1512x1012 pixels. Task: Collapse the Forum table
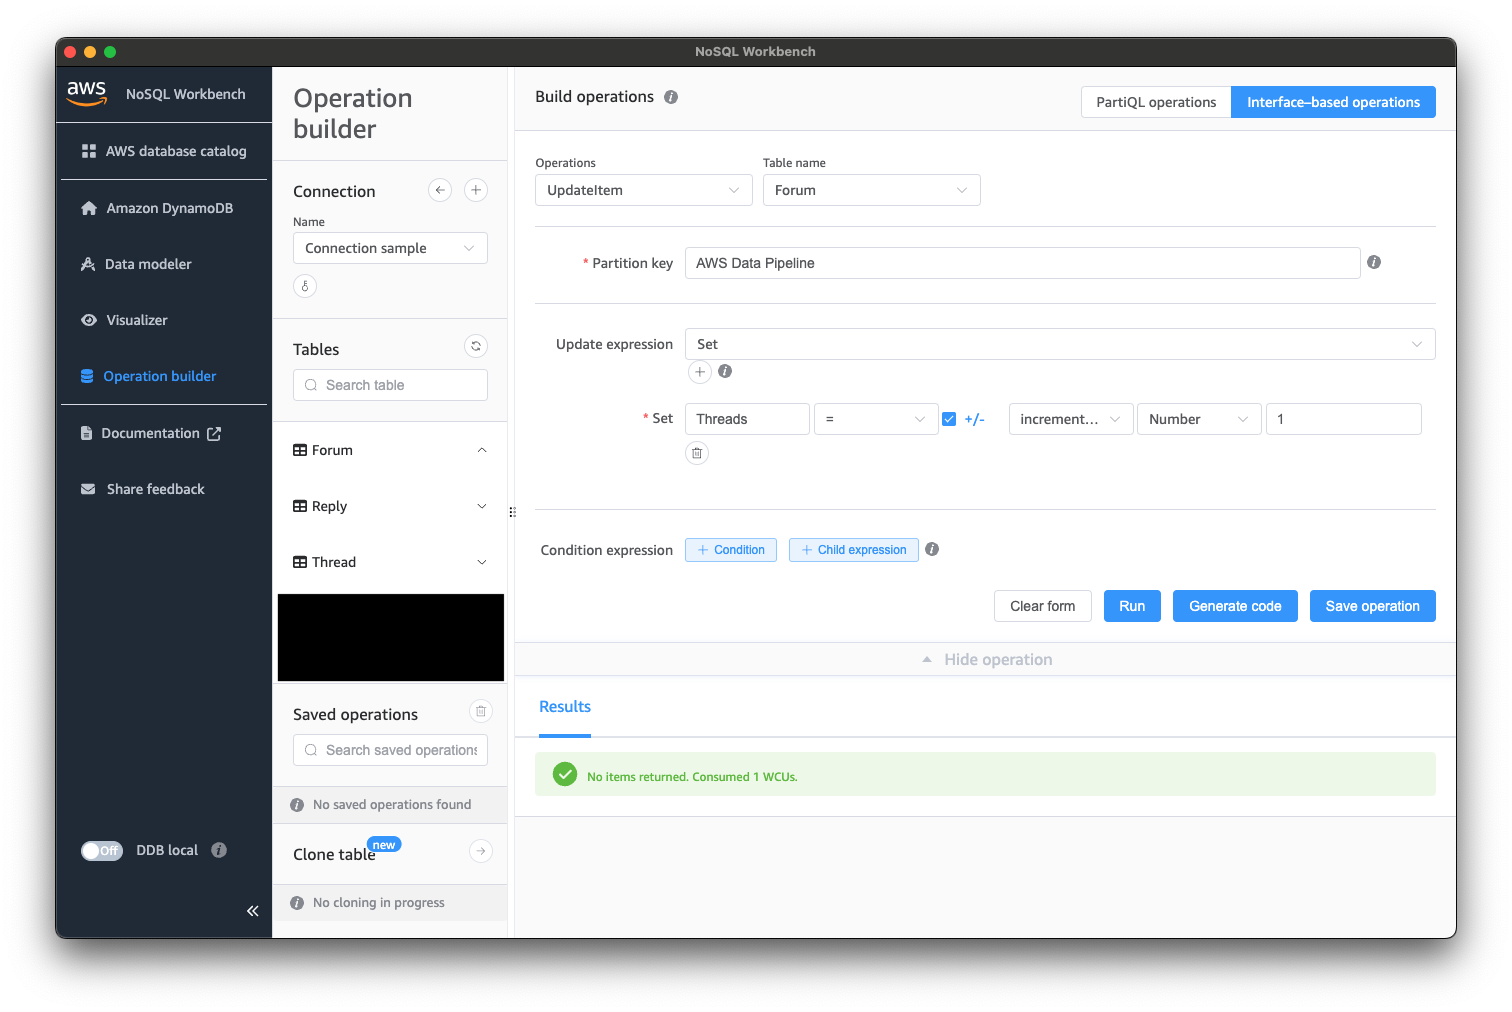pyautogui.click(x=482, y=450)
